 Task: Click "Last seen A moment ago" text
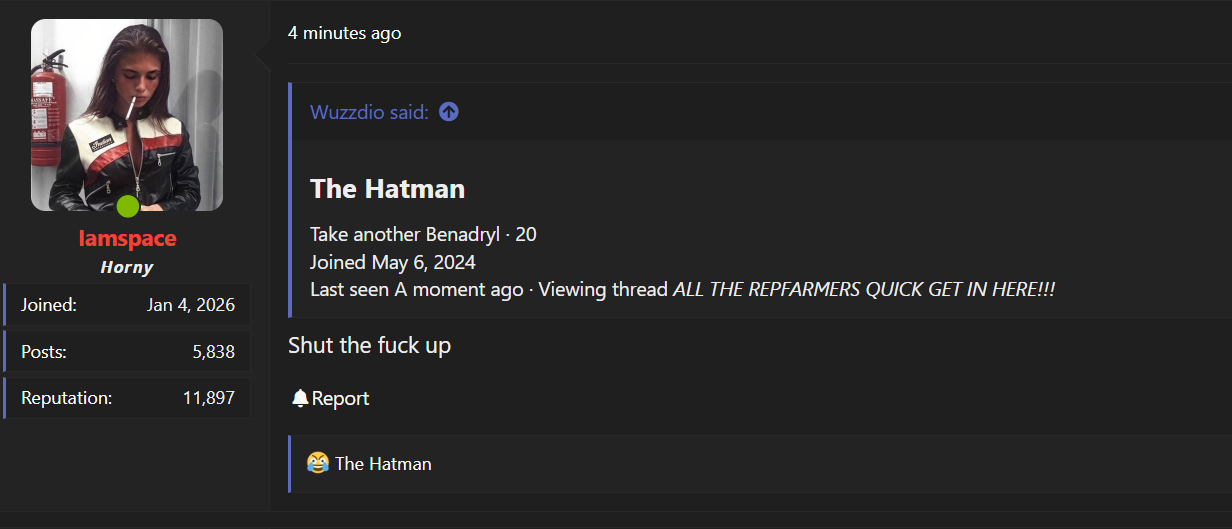click(x=416, y=290)
